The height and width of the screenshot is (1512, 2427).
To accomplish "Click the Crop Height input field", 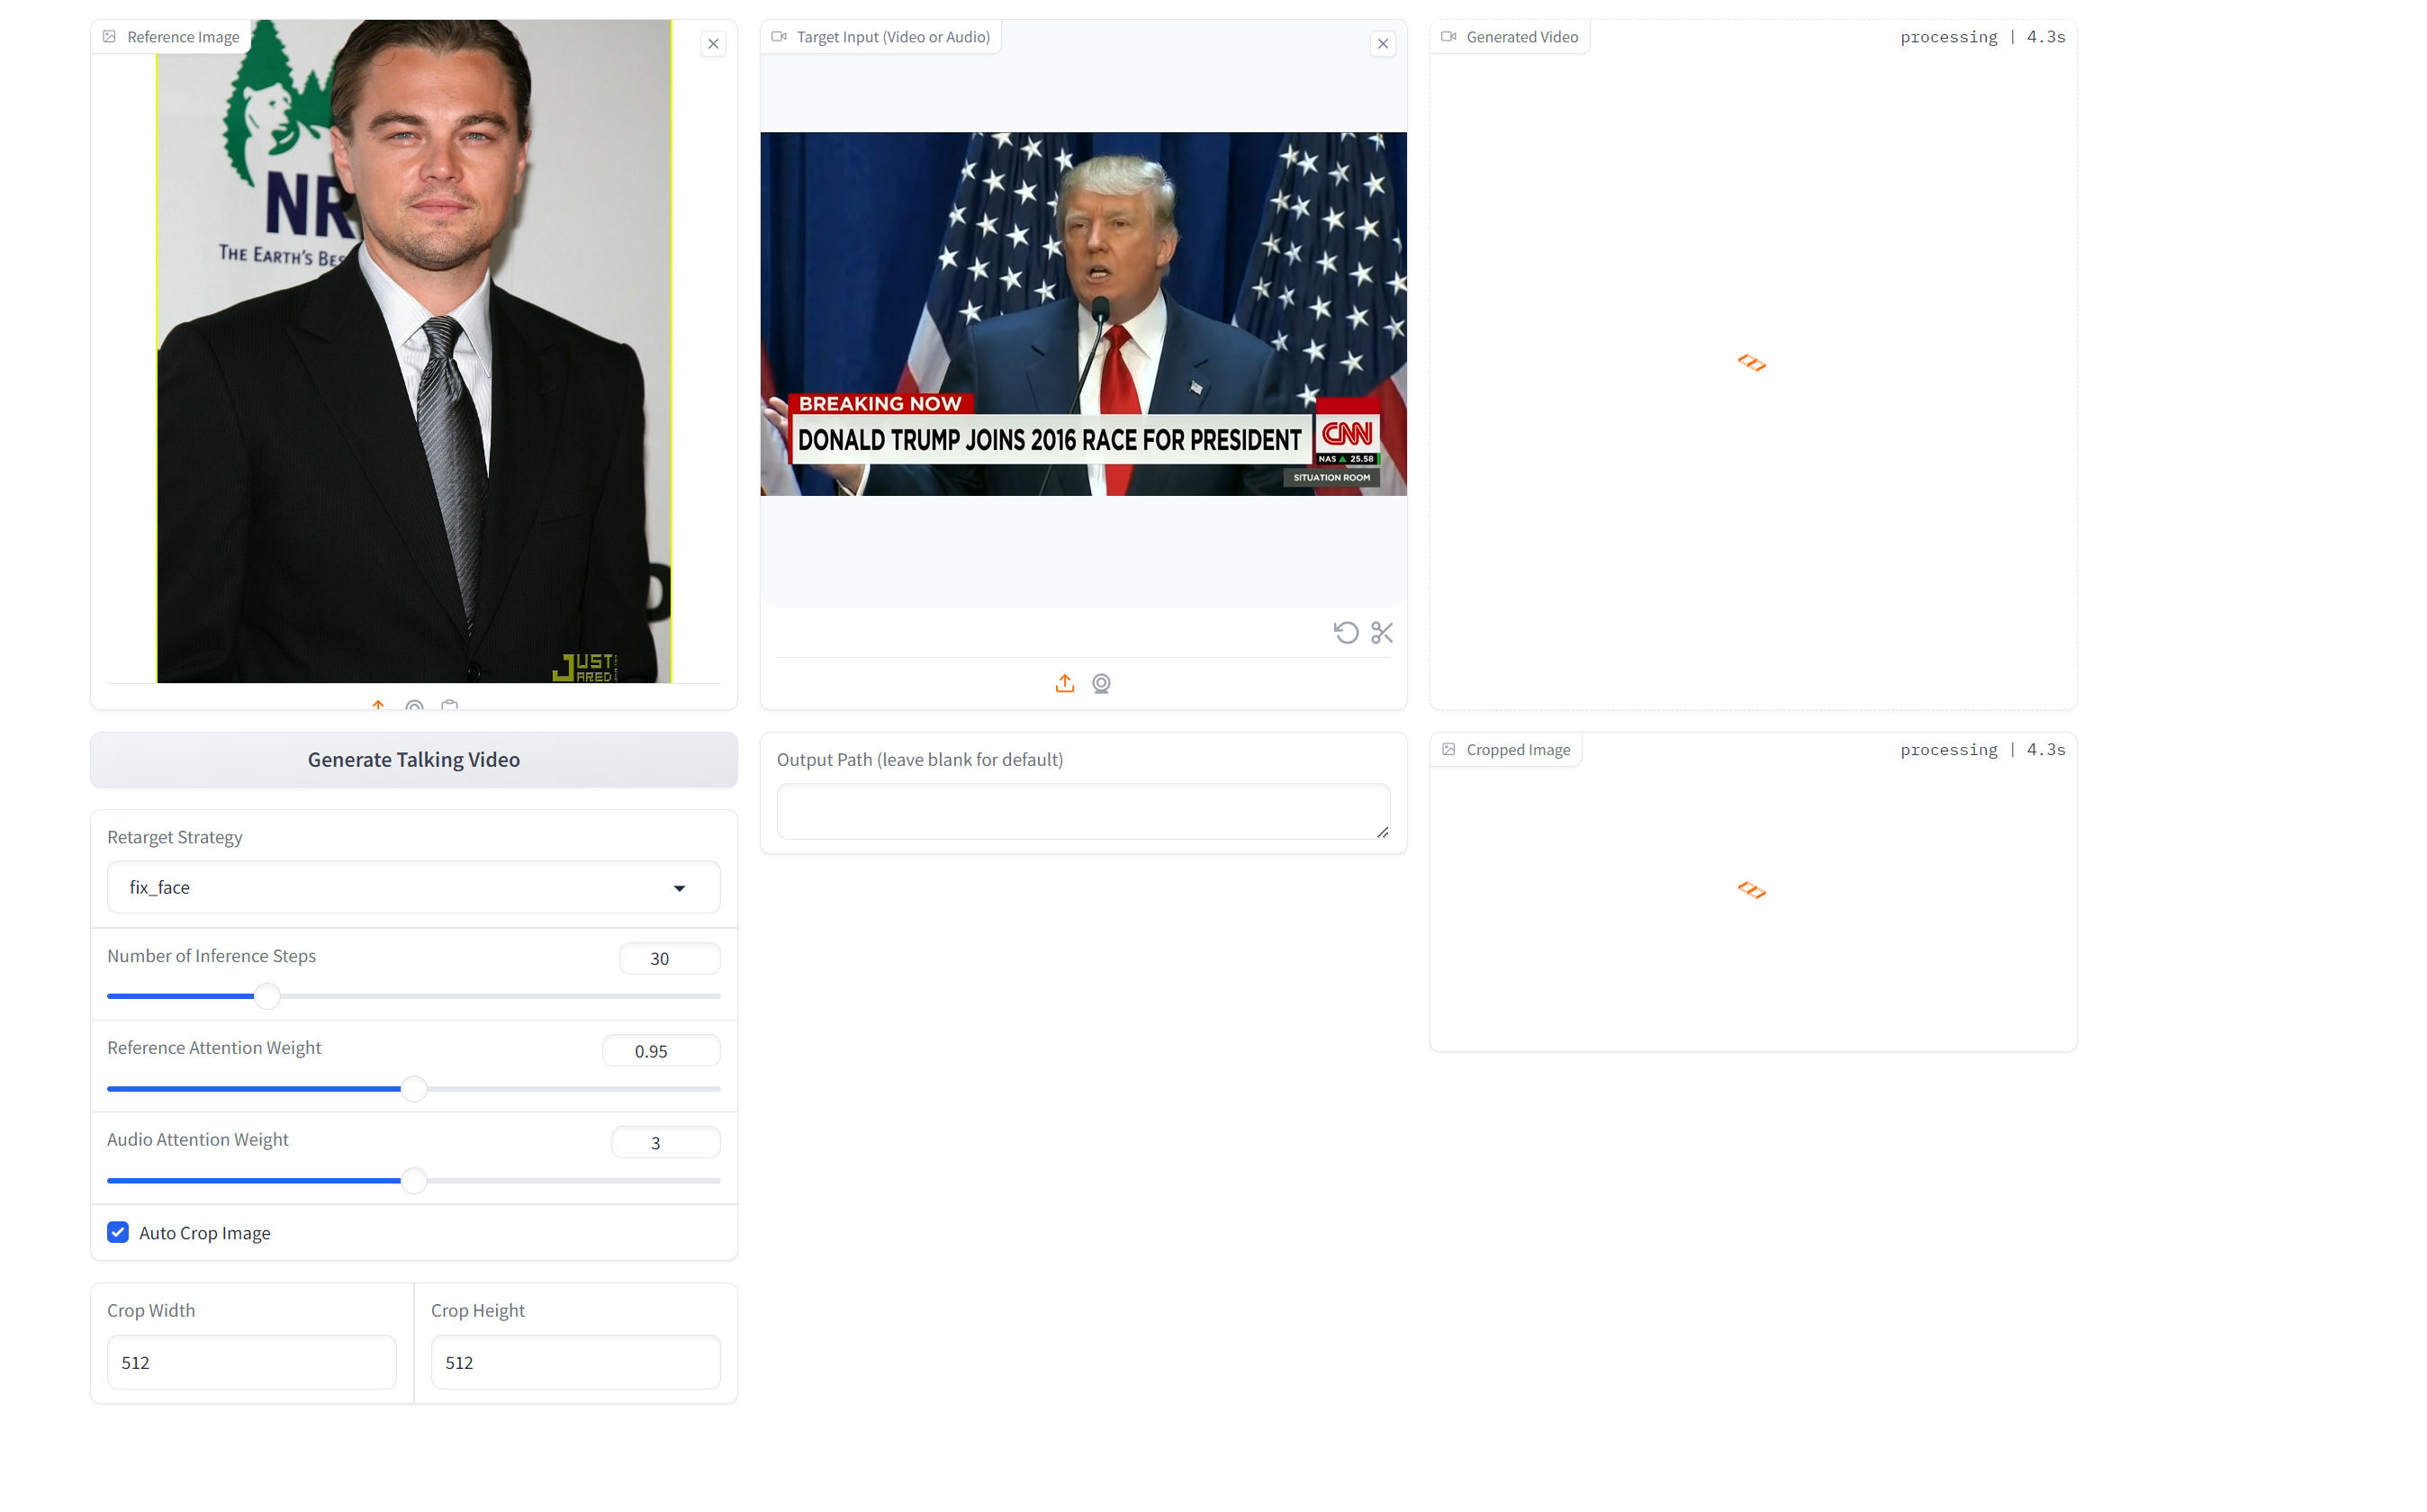I will (x=575, y=1362).
